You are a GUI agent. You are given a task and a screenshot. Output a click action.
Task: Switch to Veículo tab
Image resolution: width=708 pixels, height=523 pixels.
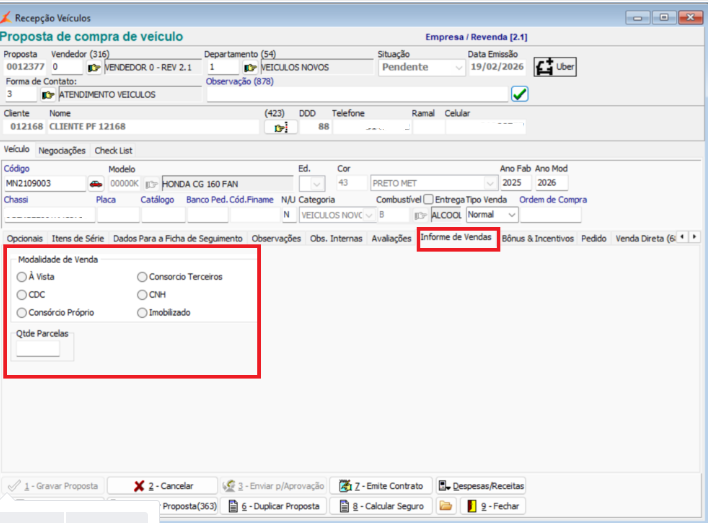17,149
